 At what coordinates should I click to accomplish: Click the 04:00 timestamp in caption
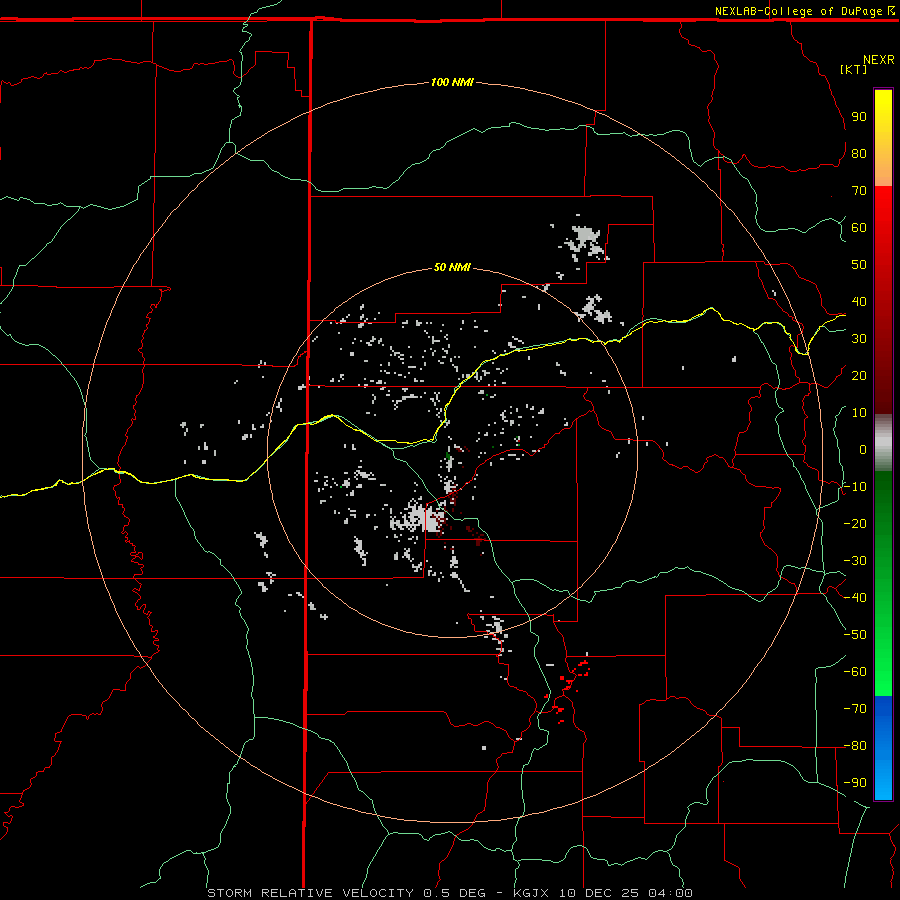670,893
